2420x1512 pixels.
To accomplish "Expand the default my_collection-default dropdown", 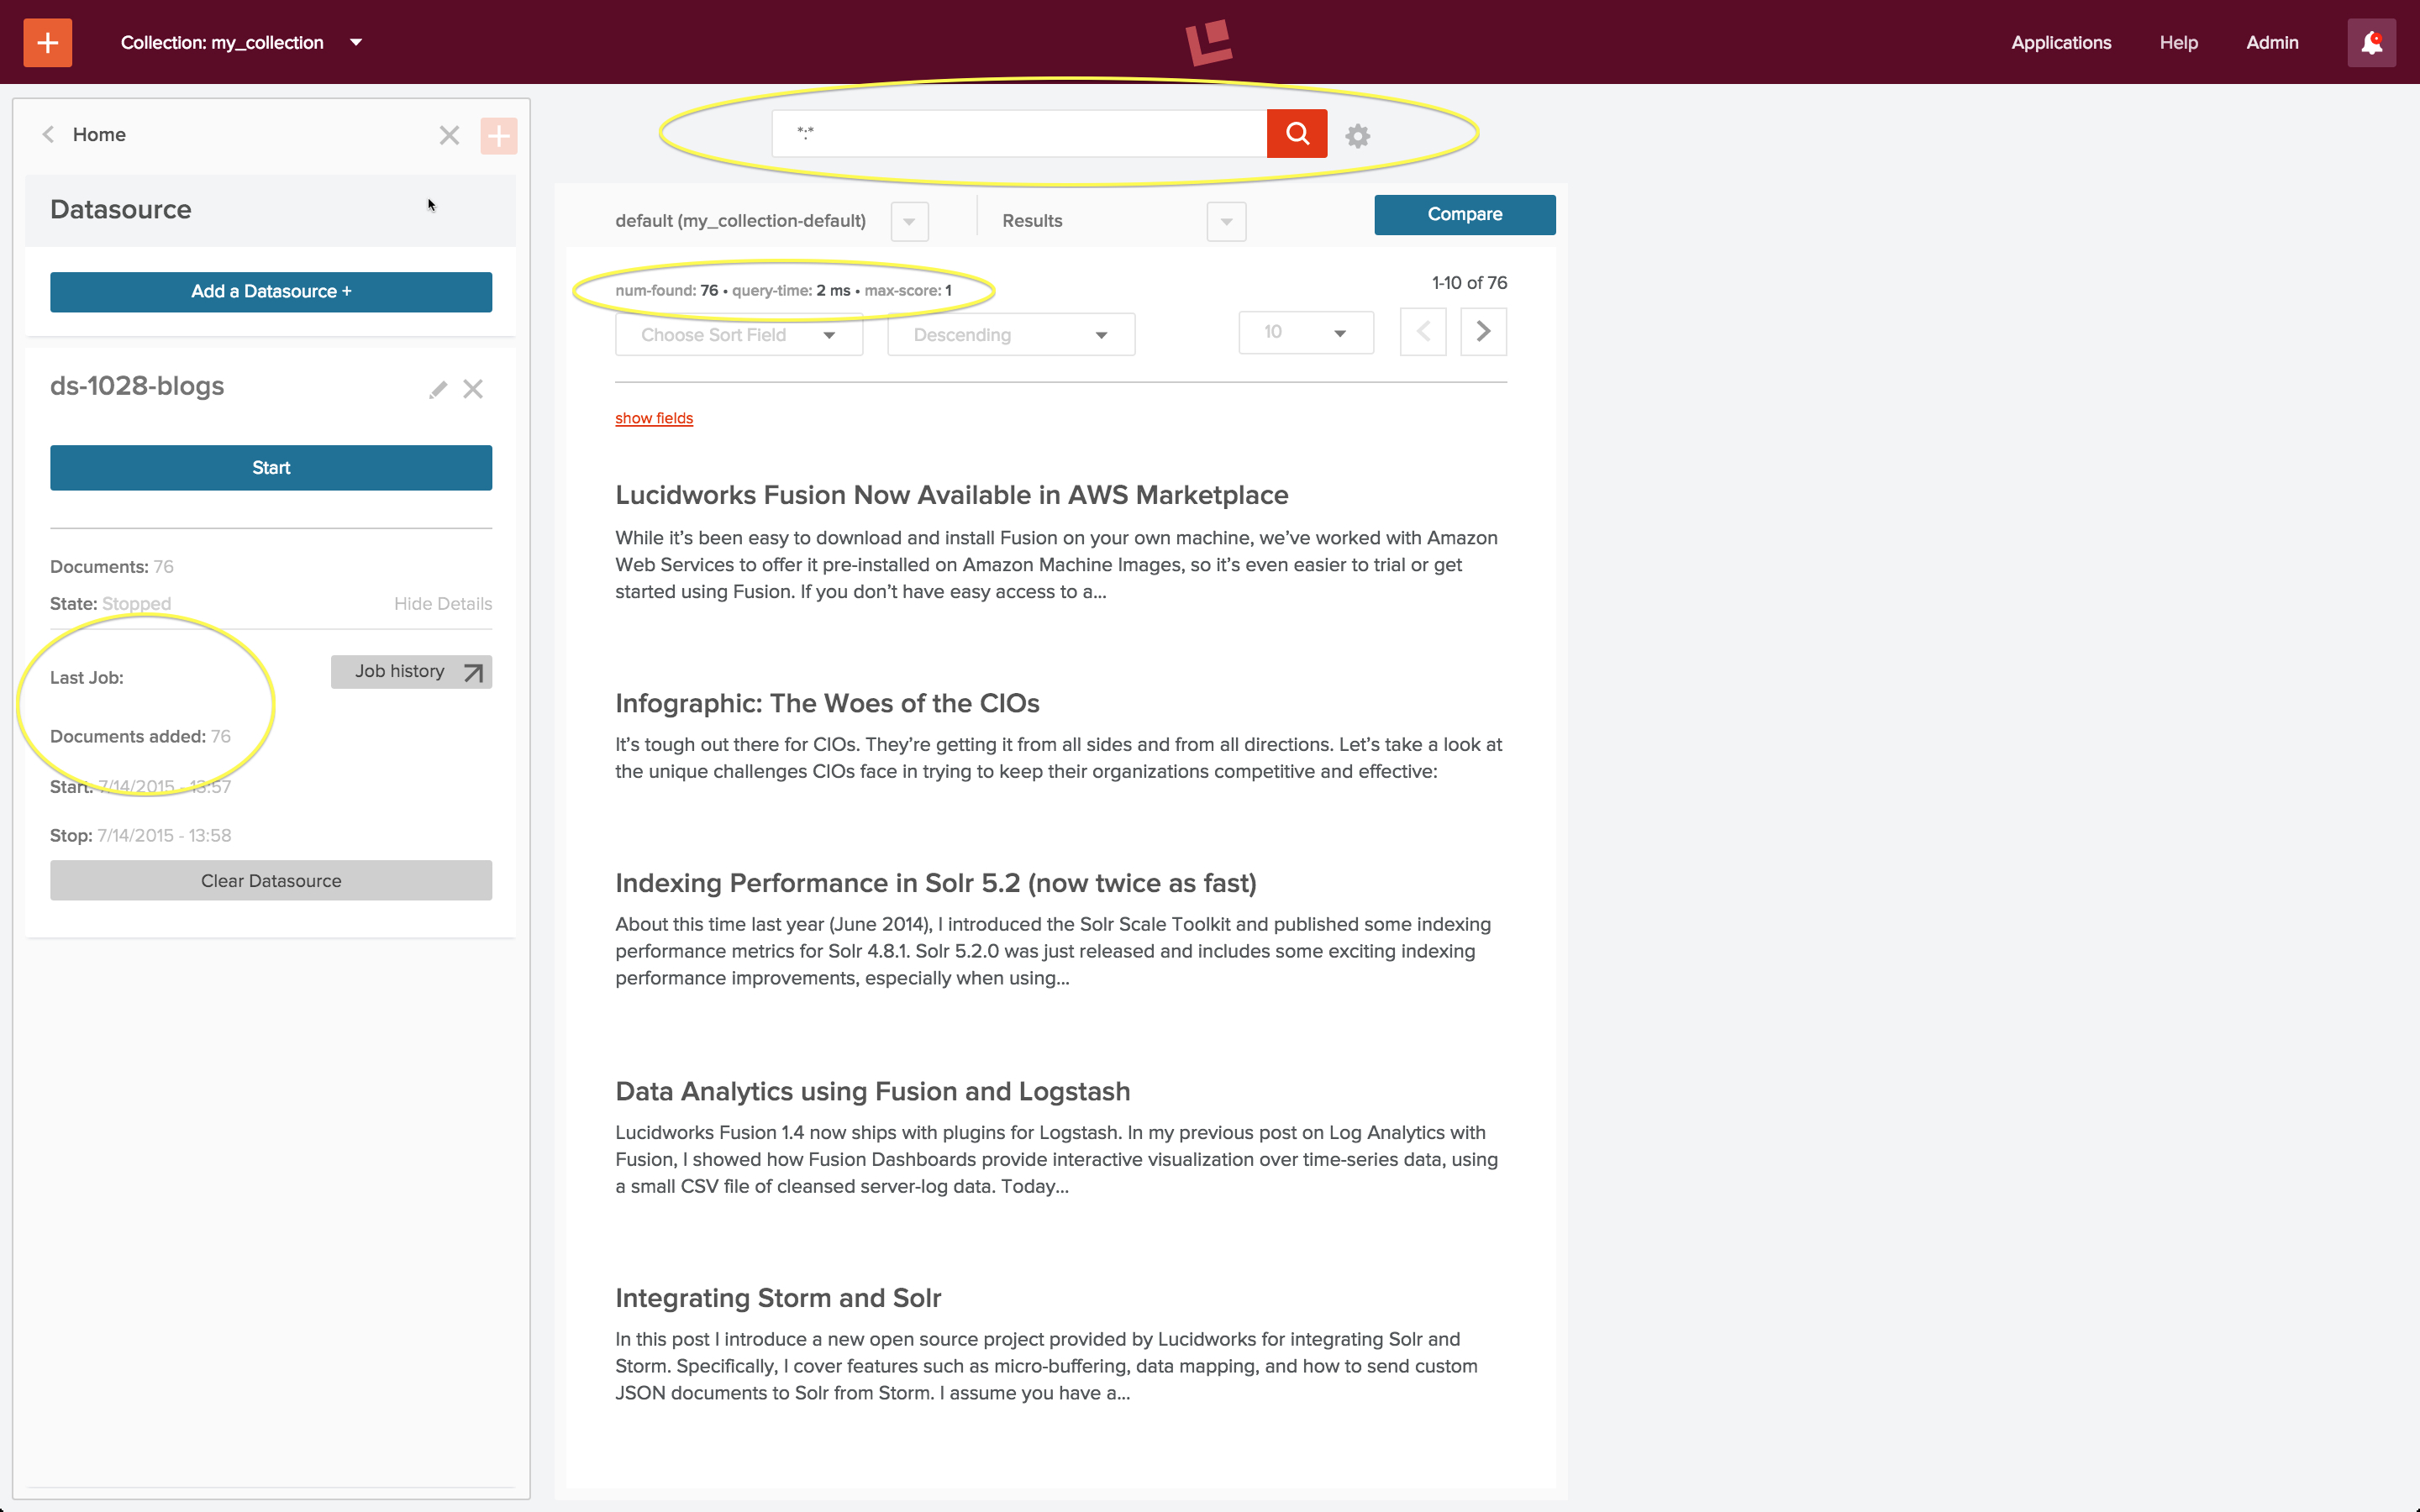I will coord(909,219).
